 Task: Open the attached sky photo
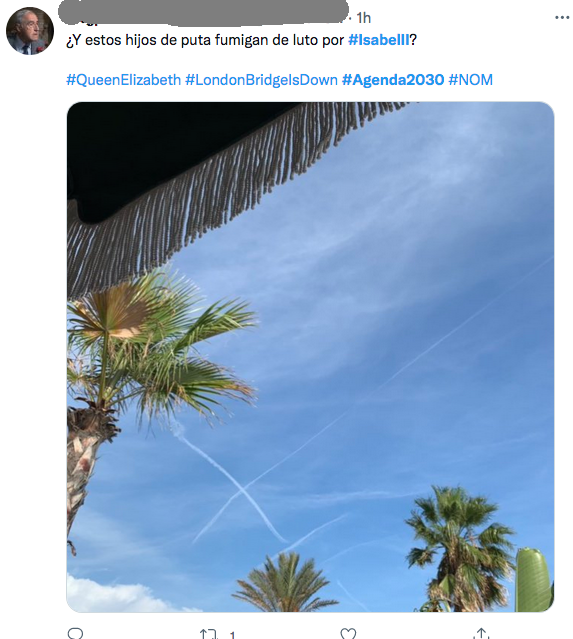(x=310, y=357)
